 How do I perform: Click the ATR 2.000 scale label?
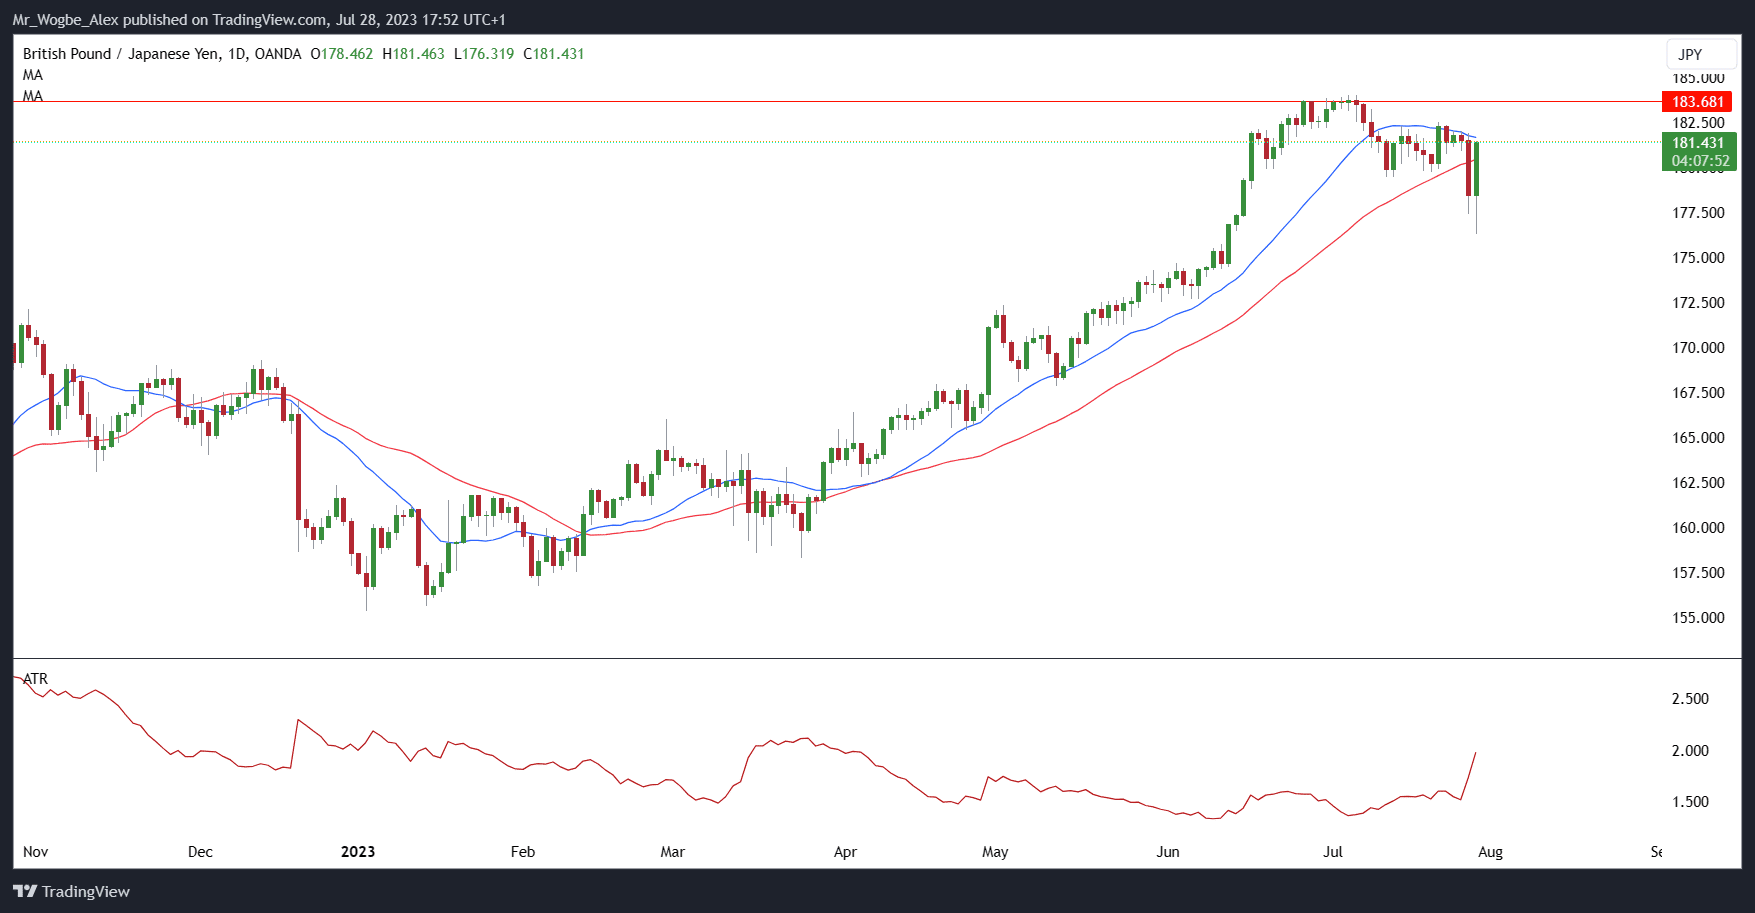click(x=1690, y=750)
